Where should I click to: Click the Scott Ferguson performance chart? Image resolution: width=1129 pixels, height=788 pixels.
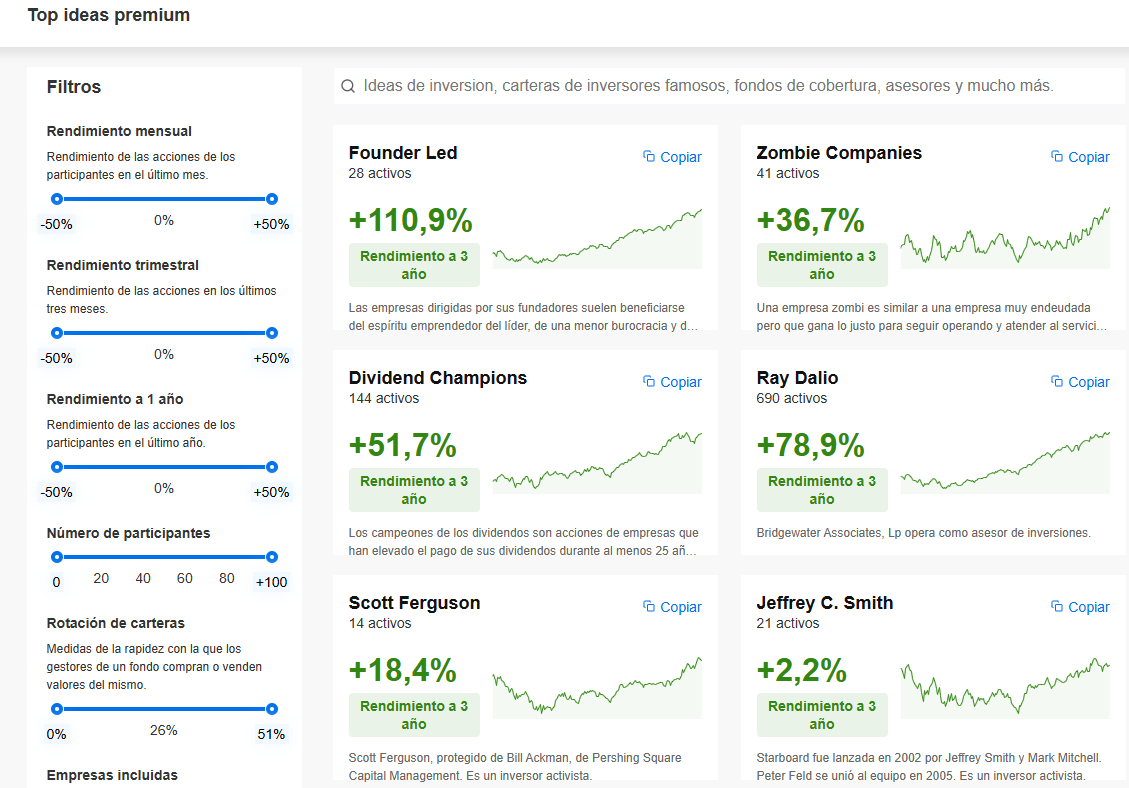597,688
